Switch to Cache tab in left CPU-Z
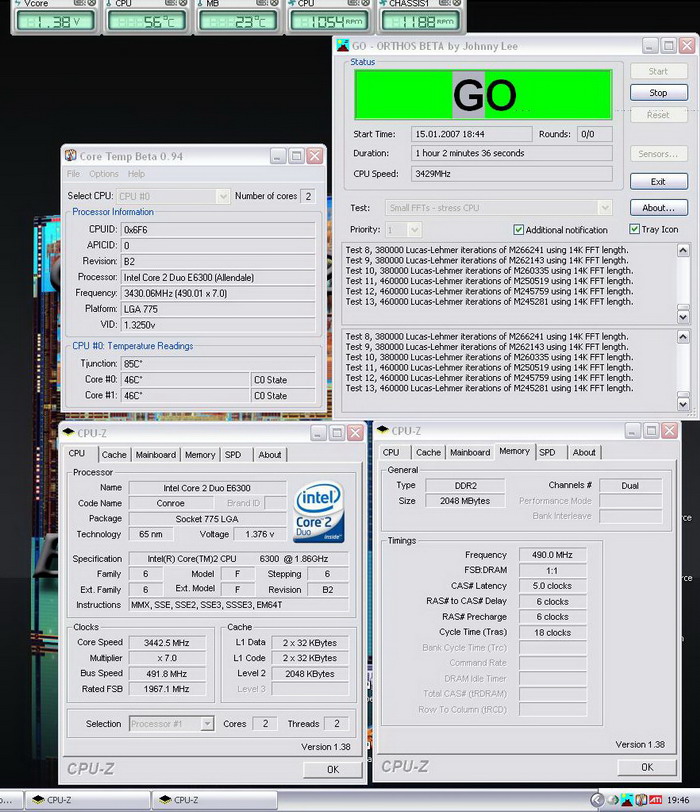Image resolution: width=700 pixels, height=812 pixels. pos(114,455)
